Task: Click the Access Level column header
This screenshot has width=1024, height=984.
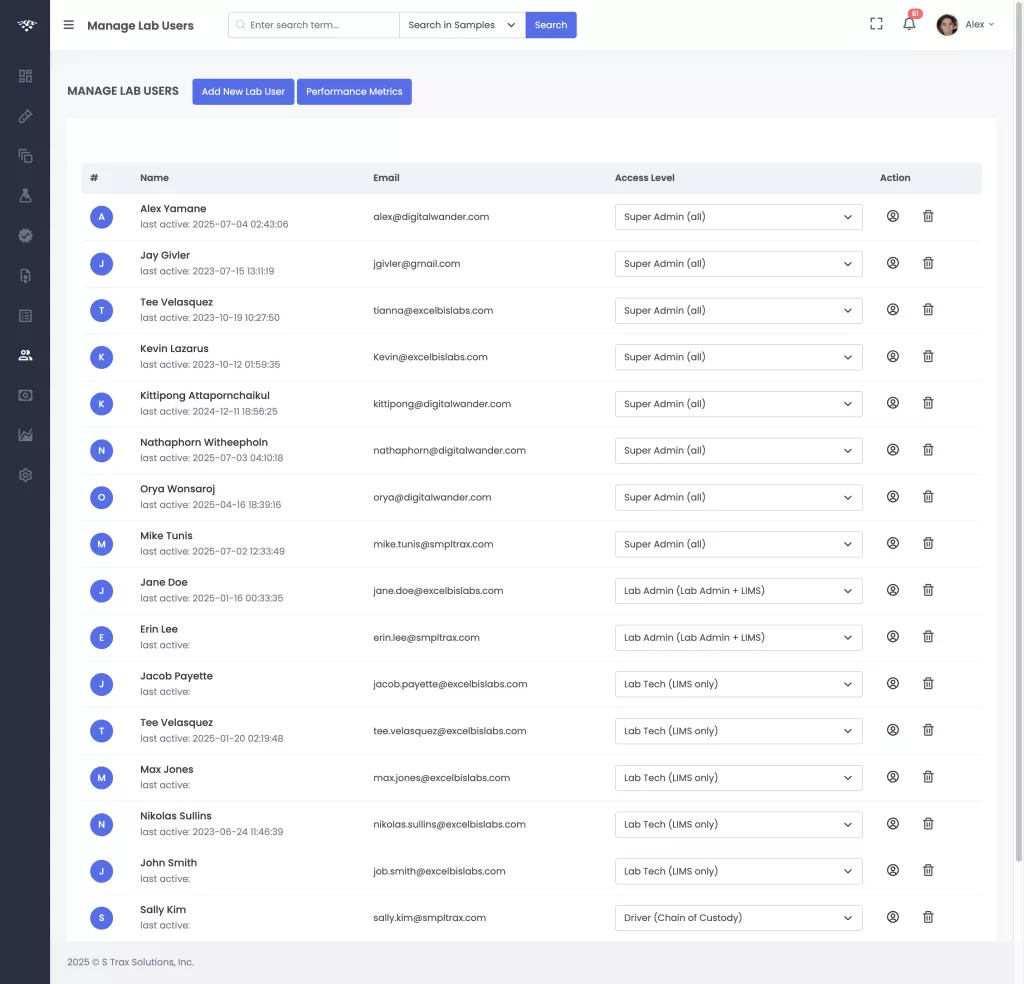Action: [645, 178]
